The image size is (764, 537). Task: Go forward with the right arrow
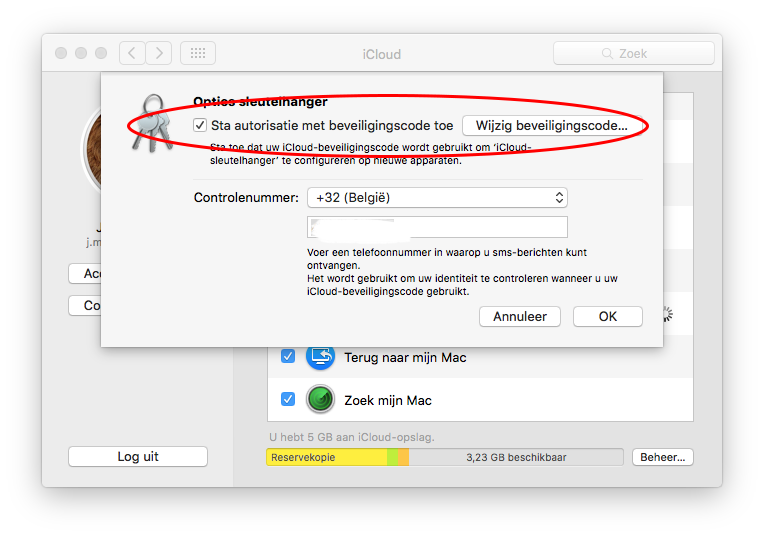[x=159, y=53]
